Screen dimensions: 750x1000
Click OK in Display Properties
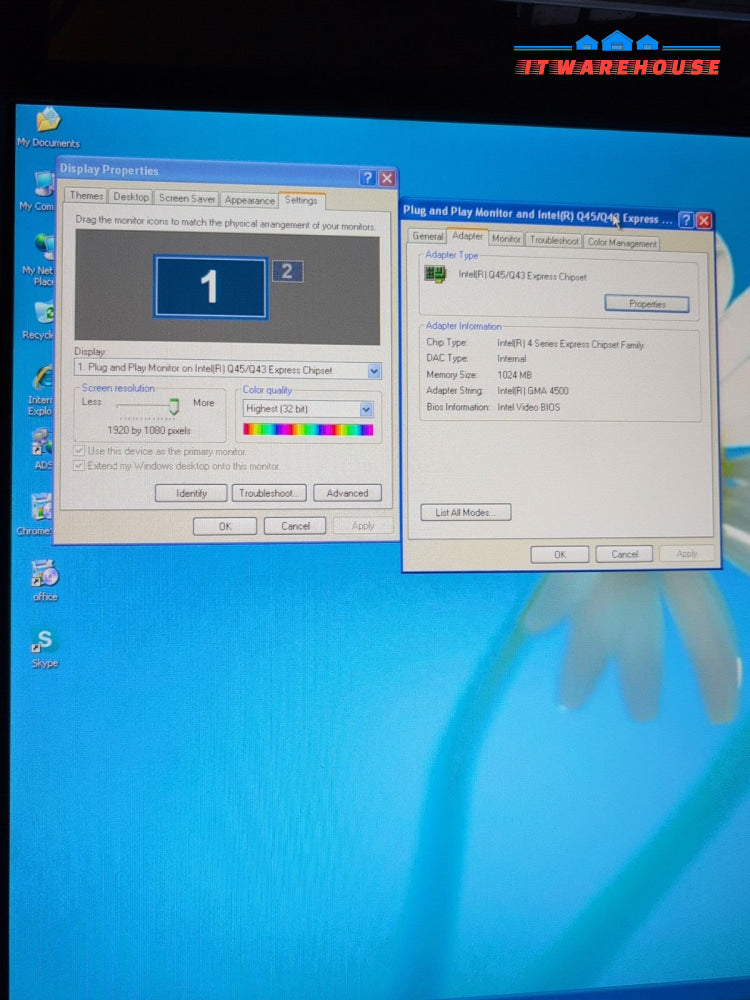pyautogui.click(x=225, y=526)
